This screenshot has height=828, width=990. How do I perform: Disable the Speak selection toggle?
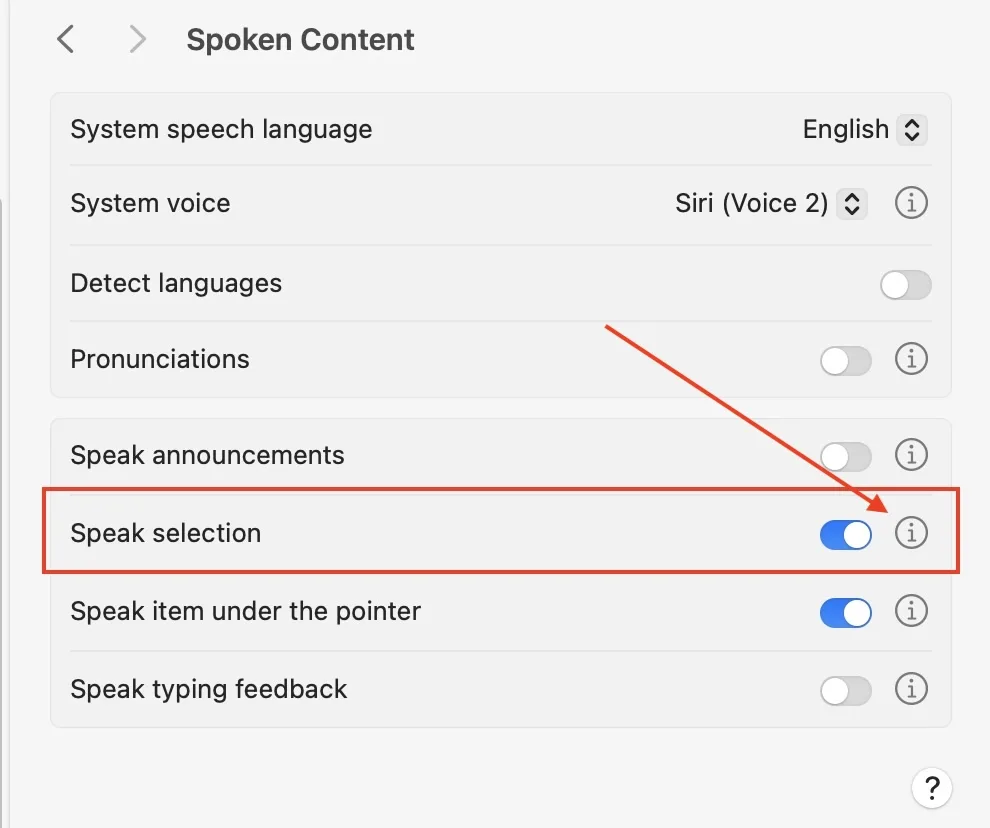coord(845,534)
